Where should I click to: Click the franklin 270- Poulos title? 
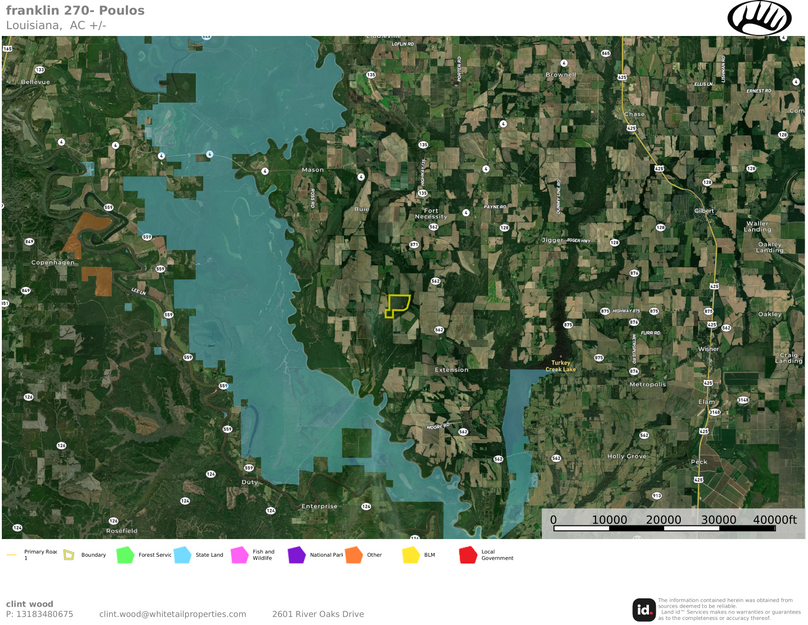coord(75,11)
